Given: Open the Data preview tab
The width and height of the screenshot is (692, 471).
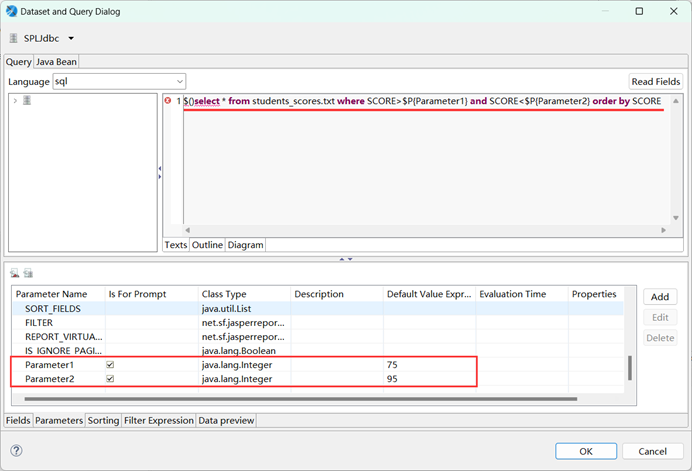Looking at the screenshot, I should coord(227,421).
